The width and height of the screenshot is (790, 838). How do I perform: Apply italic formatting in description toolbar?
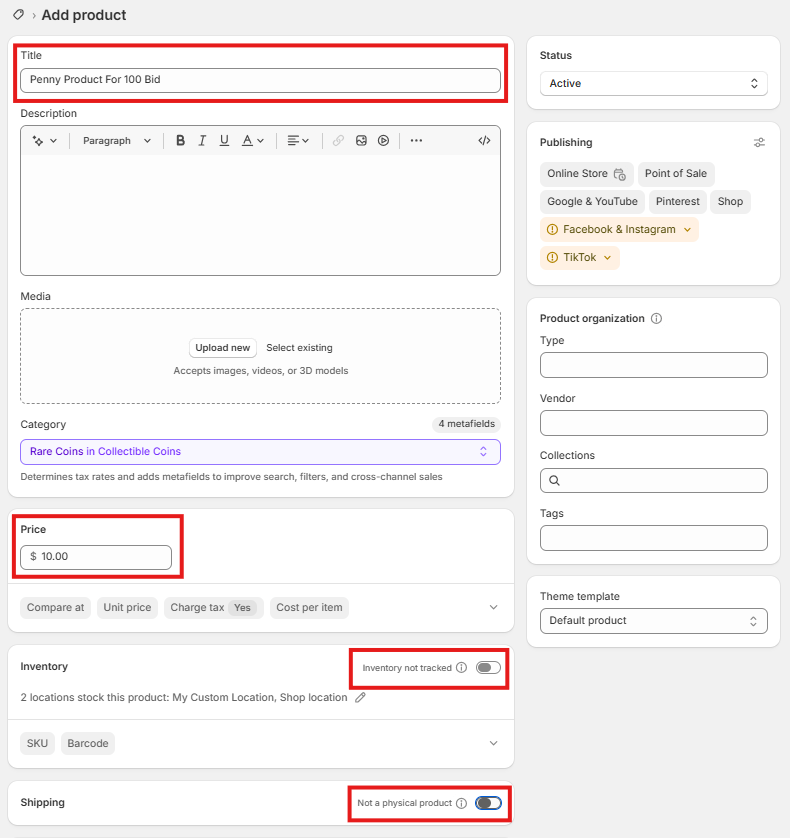click(x=202, y=141)
